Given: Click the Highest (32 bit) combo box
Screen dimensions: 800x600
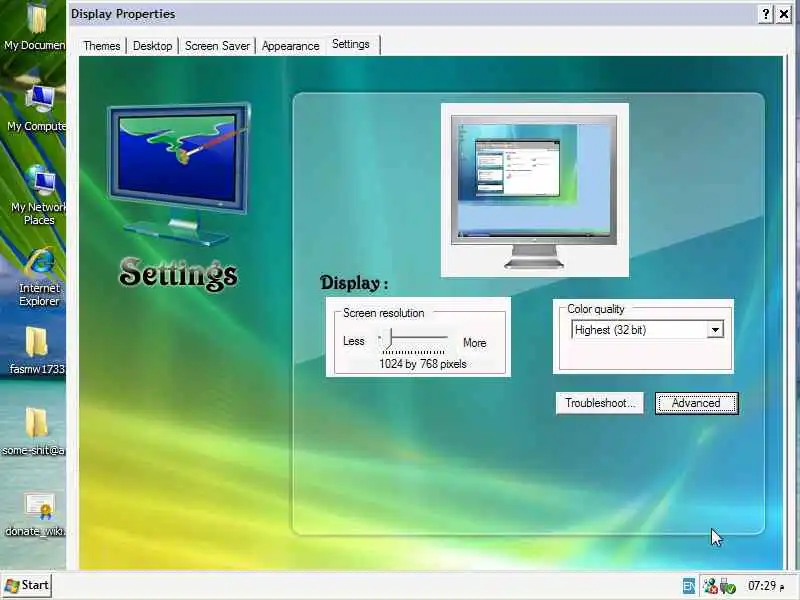Looking at the screenshot, I should coord(647,330).
